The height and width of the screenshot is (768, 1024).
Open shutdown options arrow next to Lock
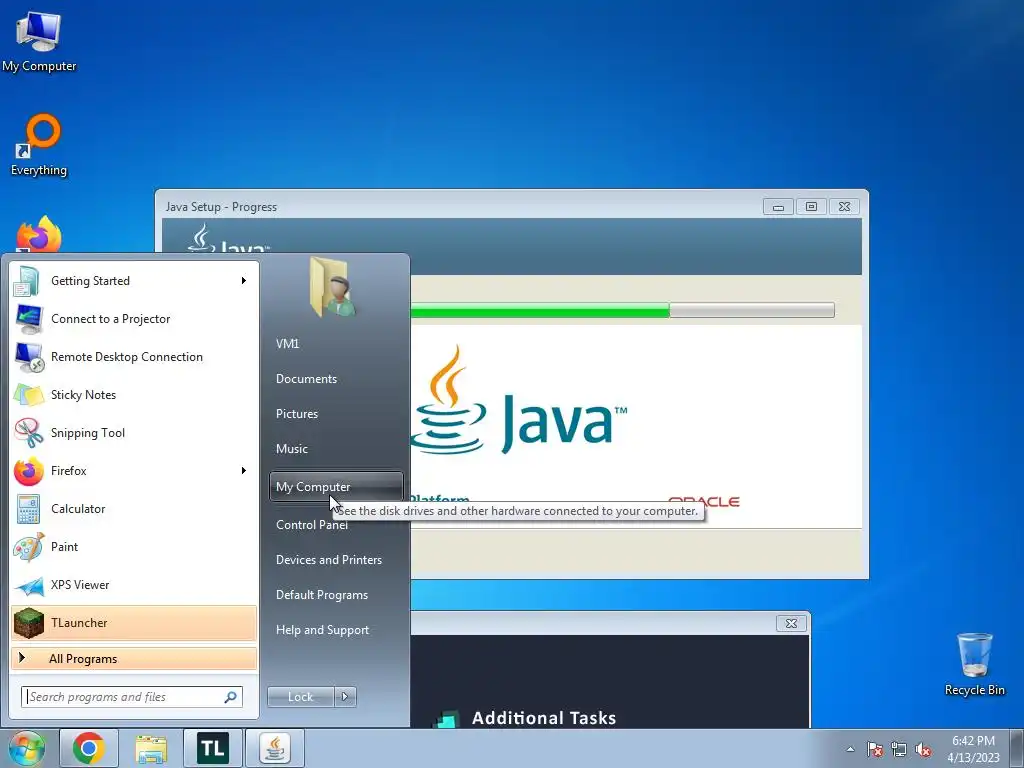[x=345, y=697]
